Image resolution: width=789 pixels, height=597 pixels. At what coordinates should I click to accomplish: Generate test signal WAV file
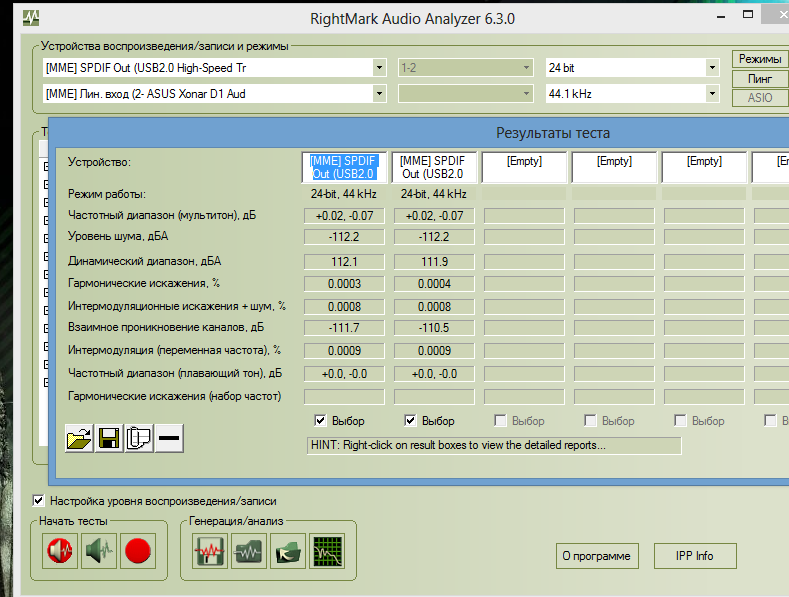pyautogui.click(x=210, y=551)
